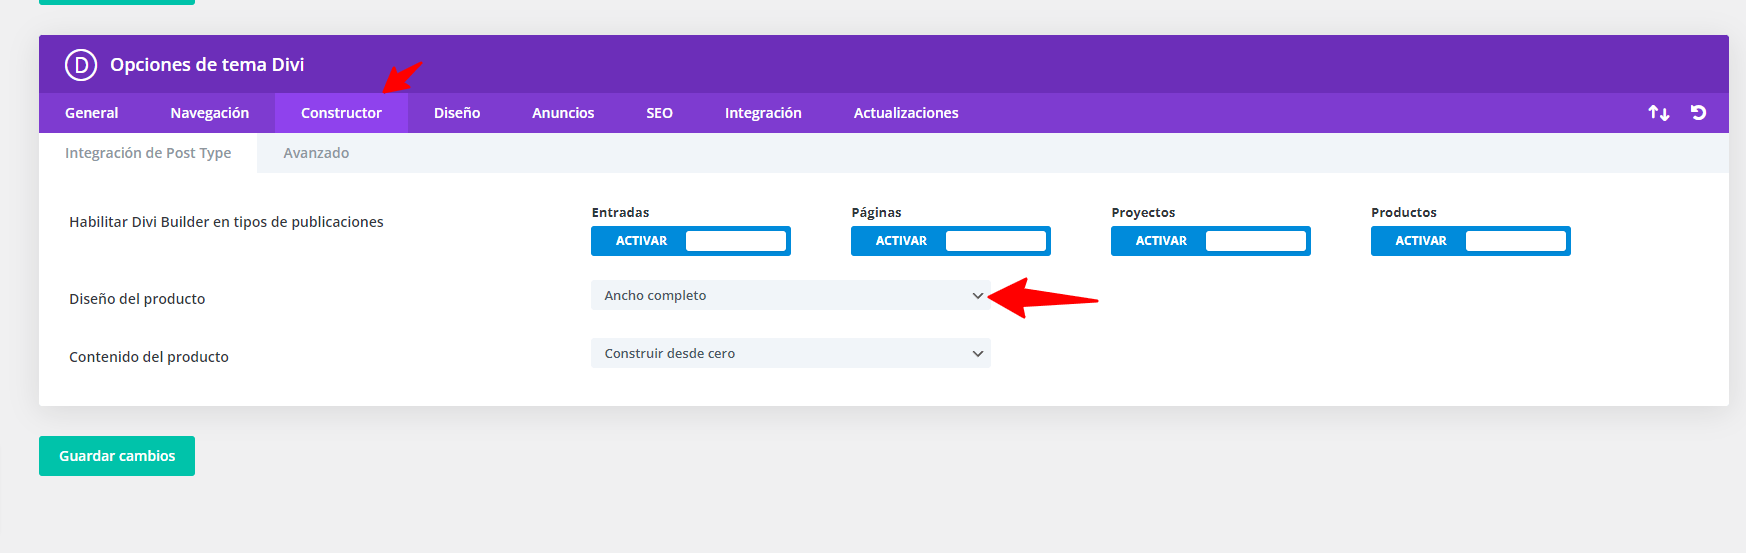Viewport: 1746px width, 553px height.
Task: Switch to the General tab
Action: click(x=92, y=113)
